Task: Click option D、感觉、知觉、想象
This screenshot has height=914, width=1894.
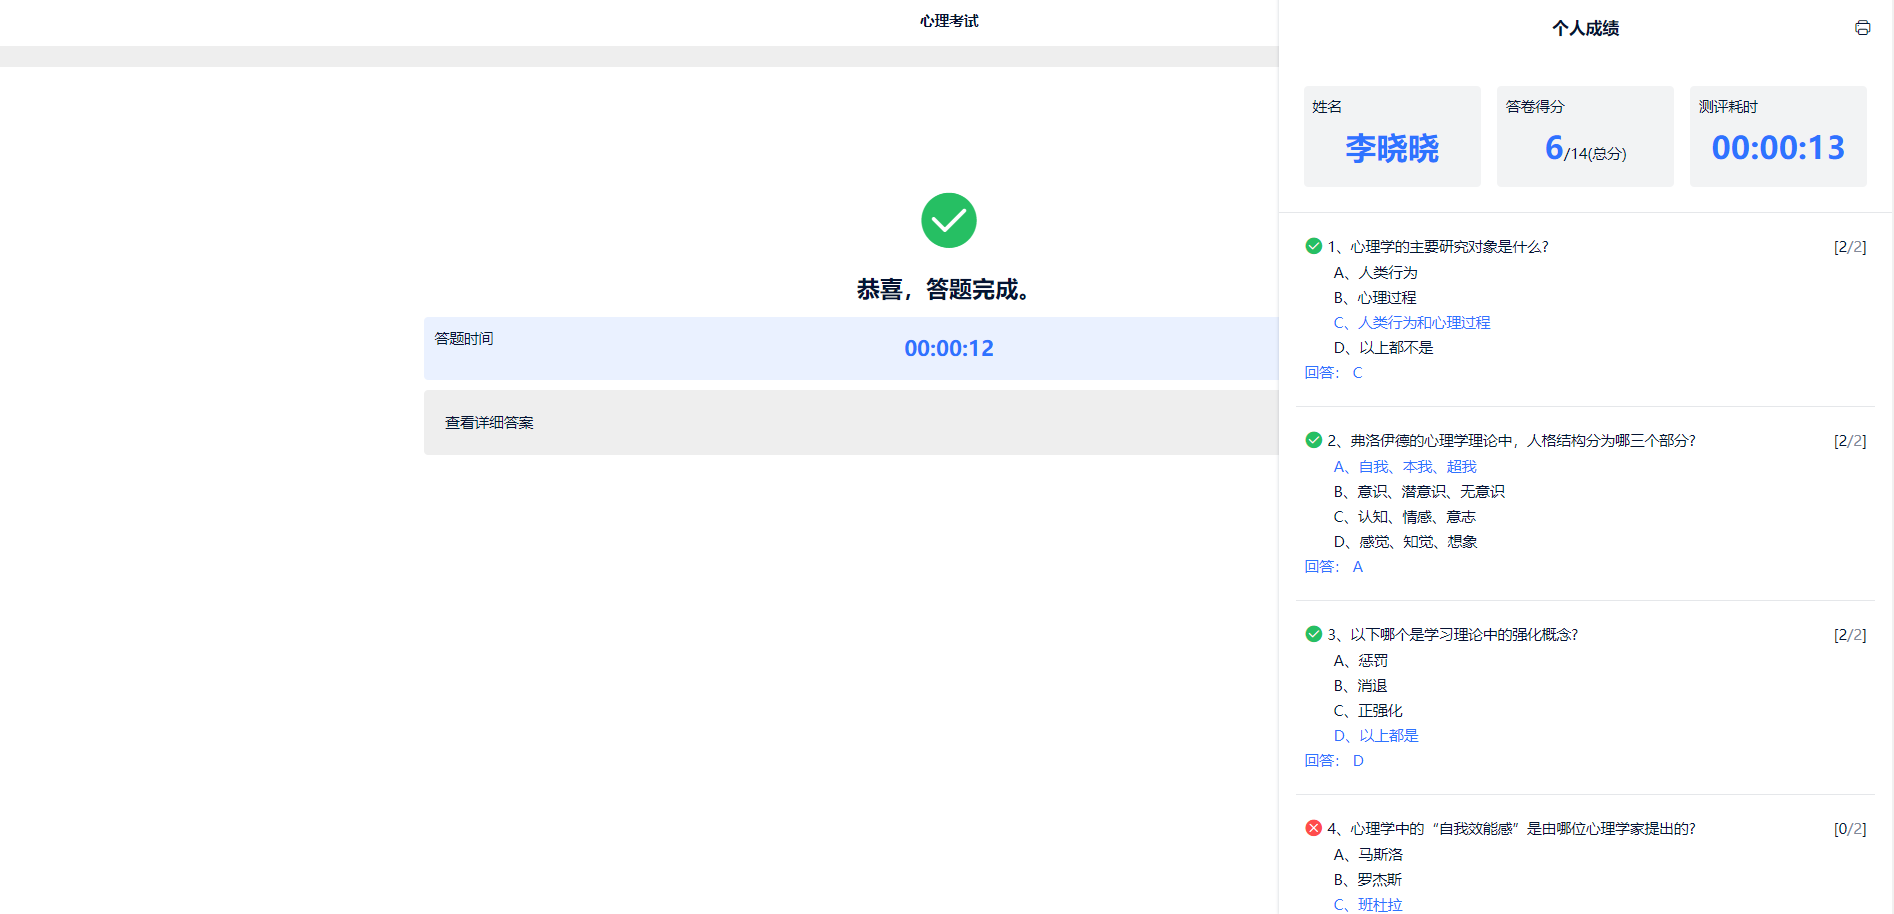Action: (1405, 541)
